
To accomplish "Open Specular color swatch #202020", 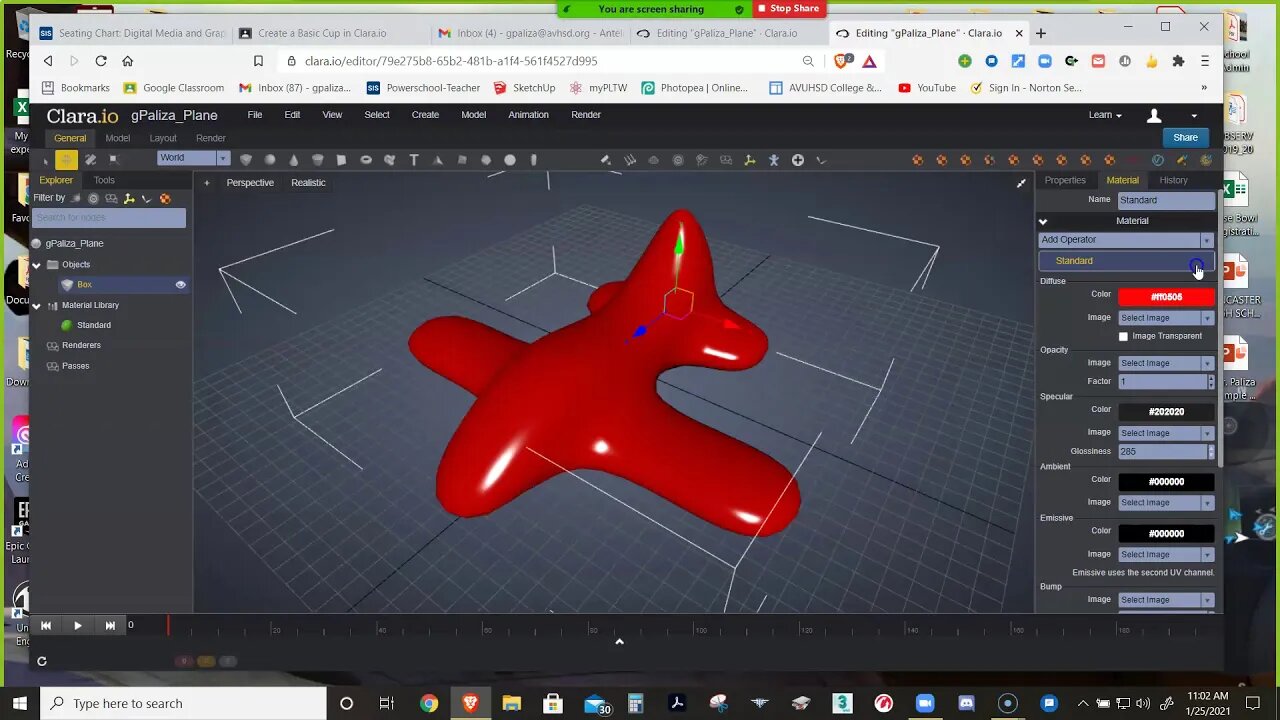I will pos(1166,412).
